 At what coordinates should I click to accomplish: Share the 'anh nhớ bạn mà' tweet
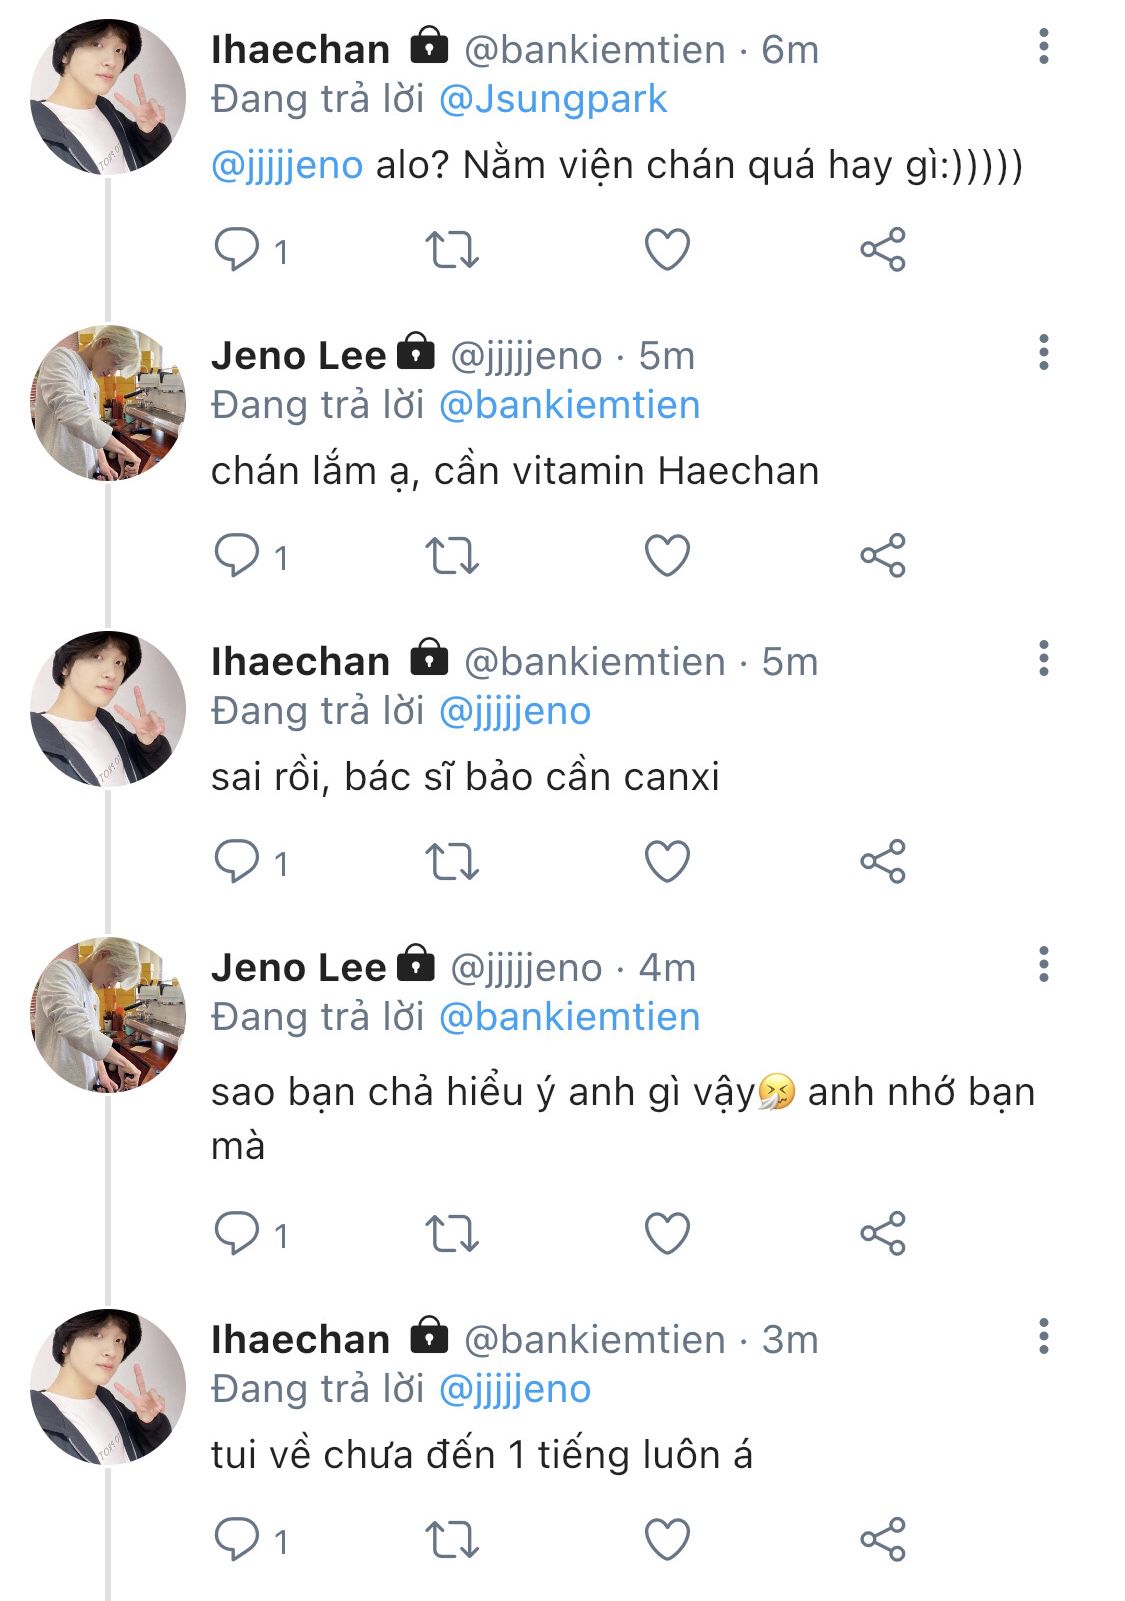coord(882,1234)
